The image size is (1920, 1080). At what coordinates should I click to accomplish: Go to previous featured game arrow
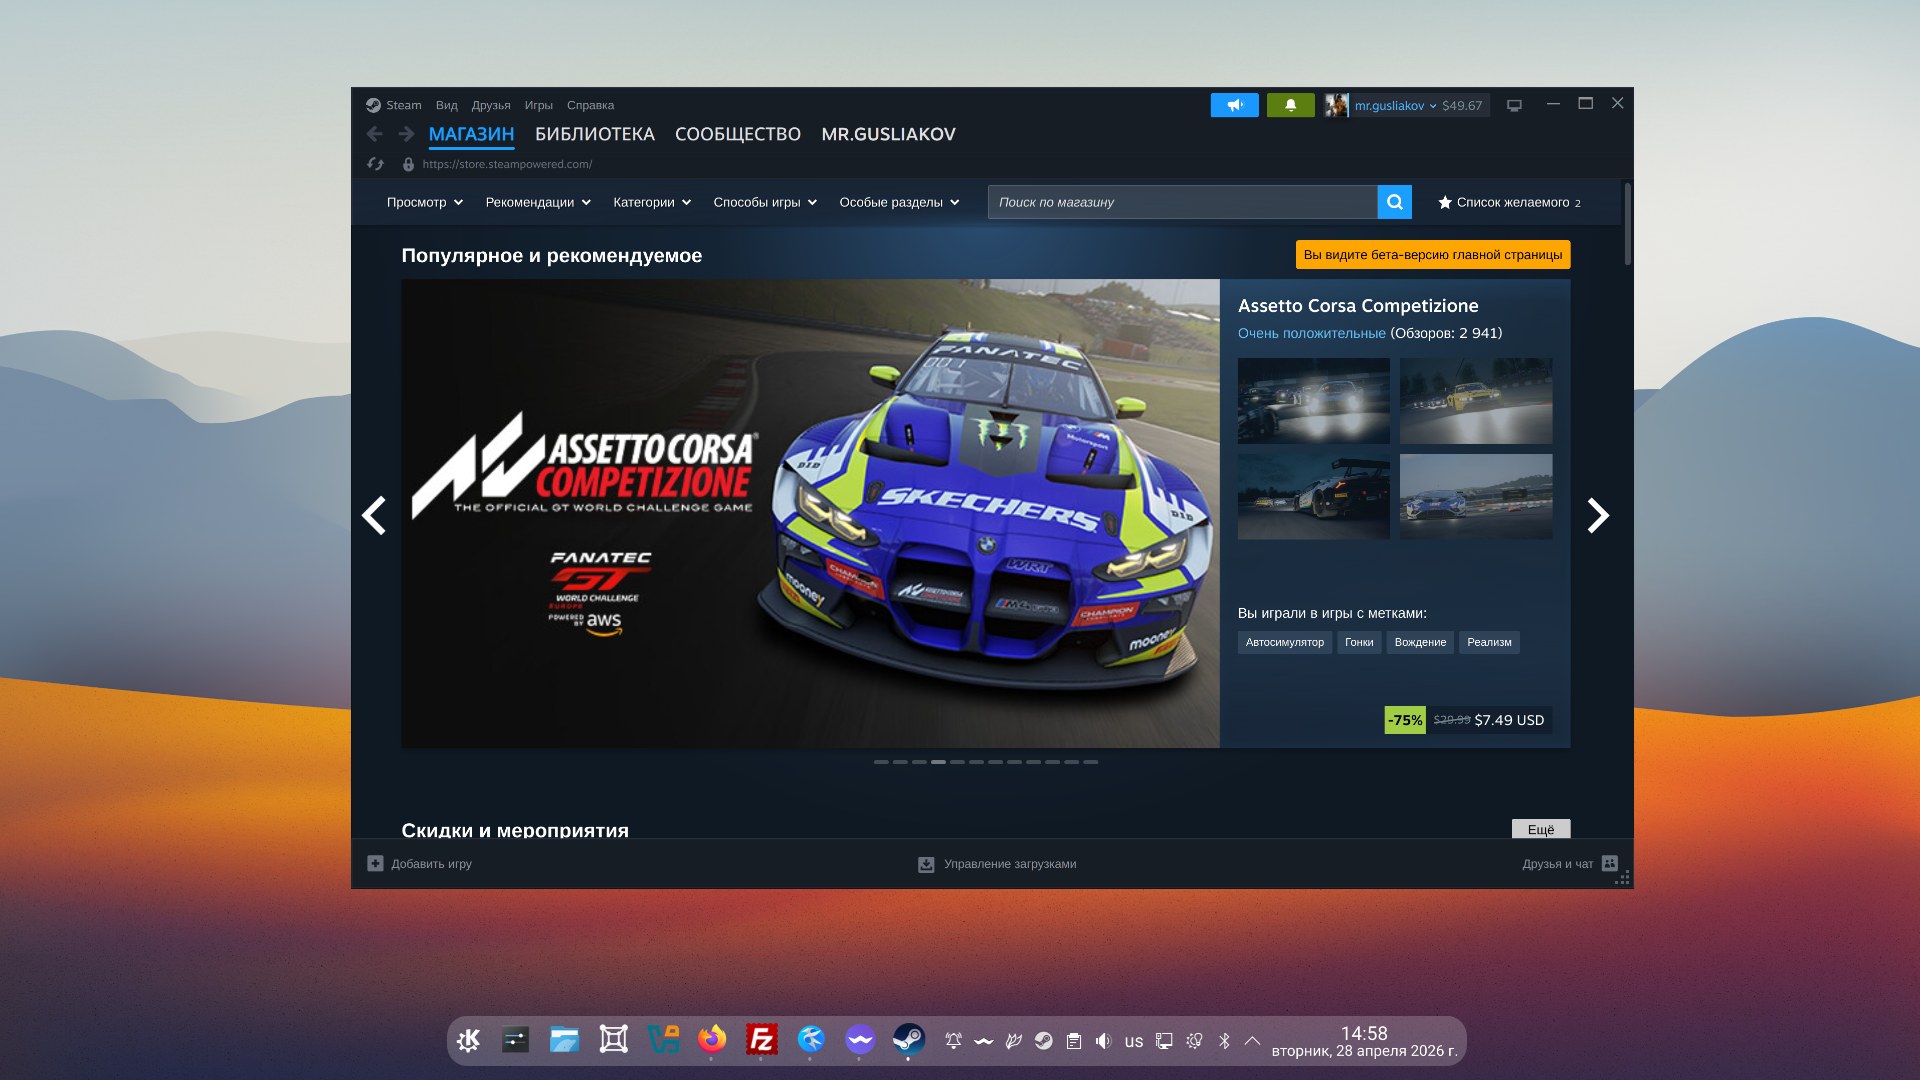coord(374,515)
